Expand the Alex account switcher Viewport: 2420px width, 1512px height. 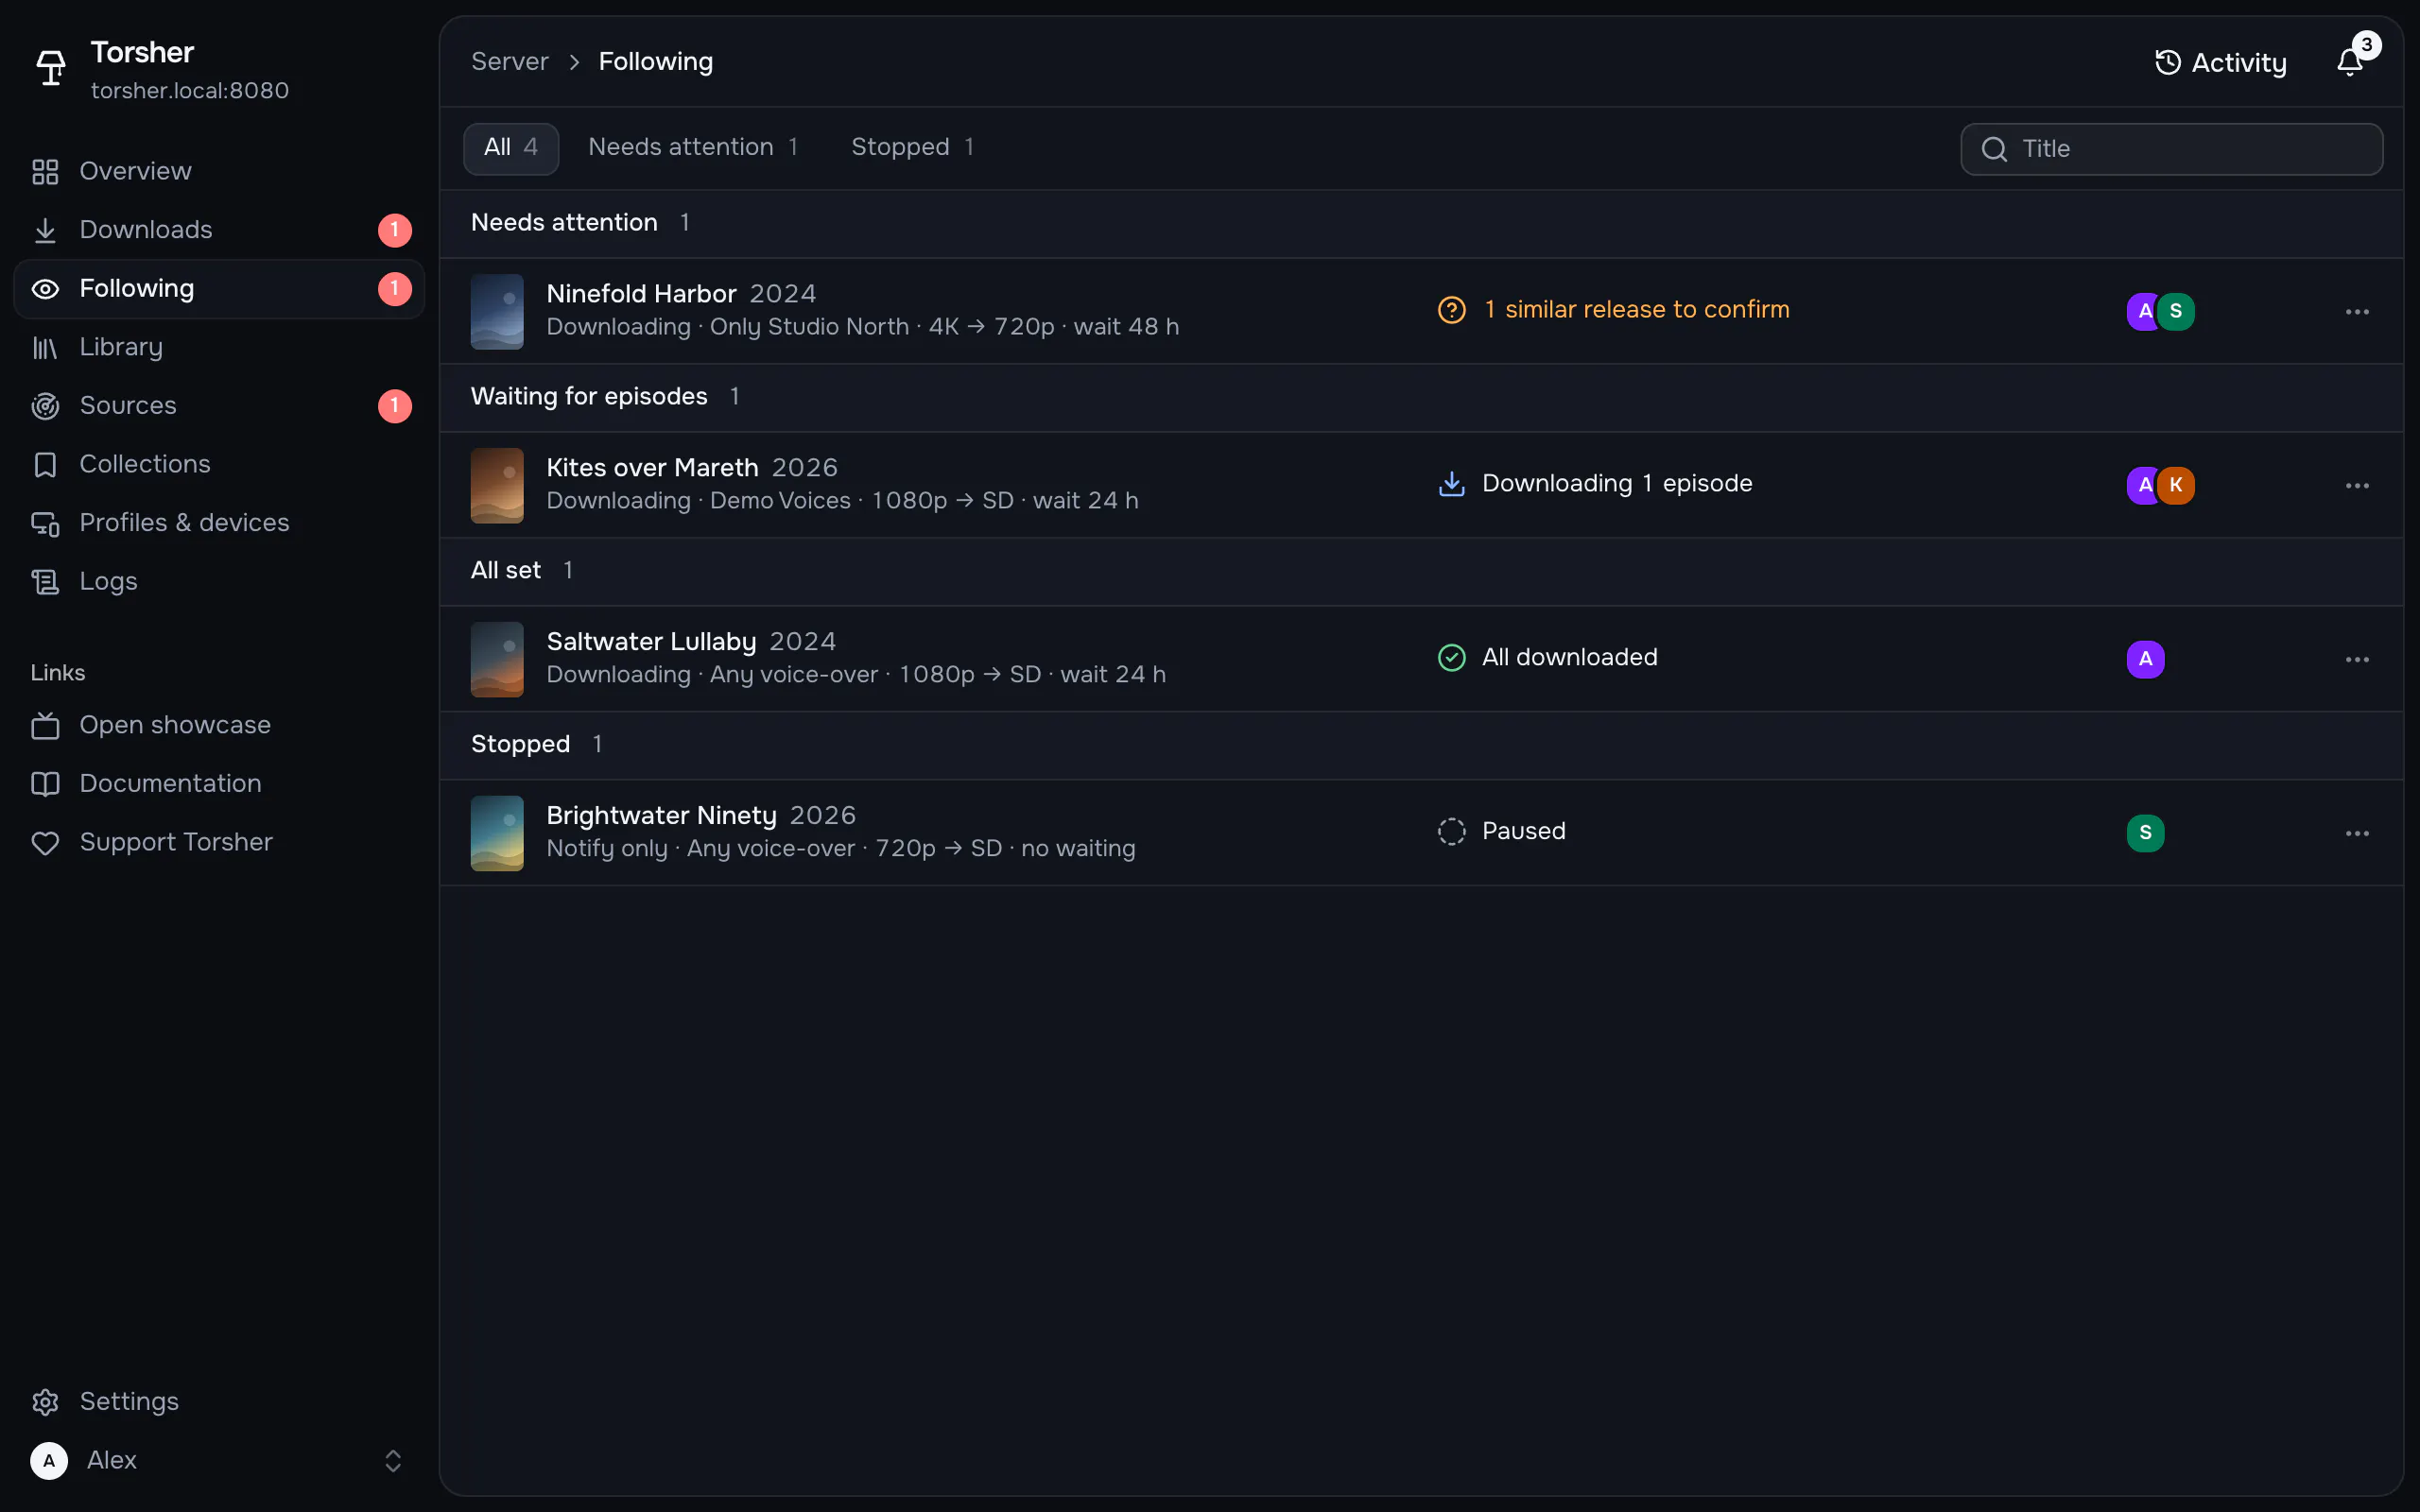[219, 1460]
